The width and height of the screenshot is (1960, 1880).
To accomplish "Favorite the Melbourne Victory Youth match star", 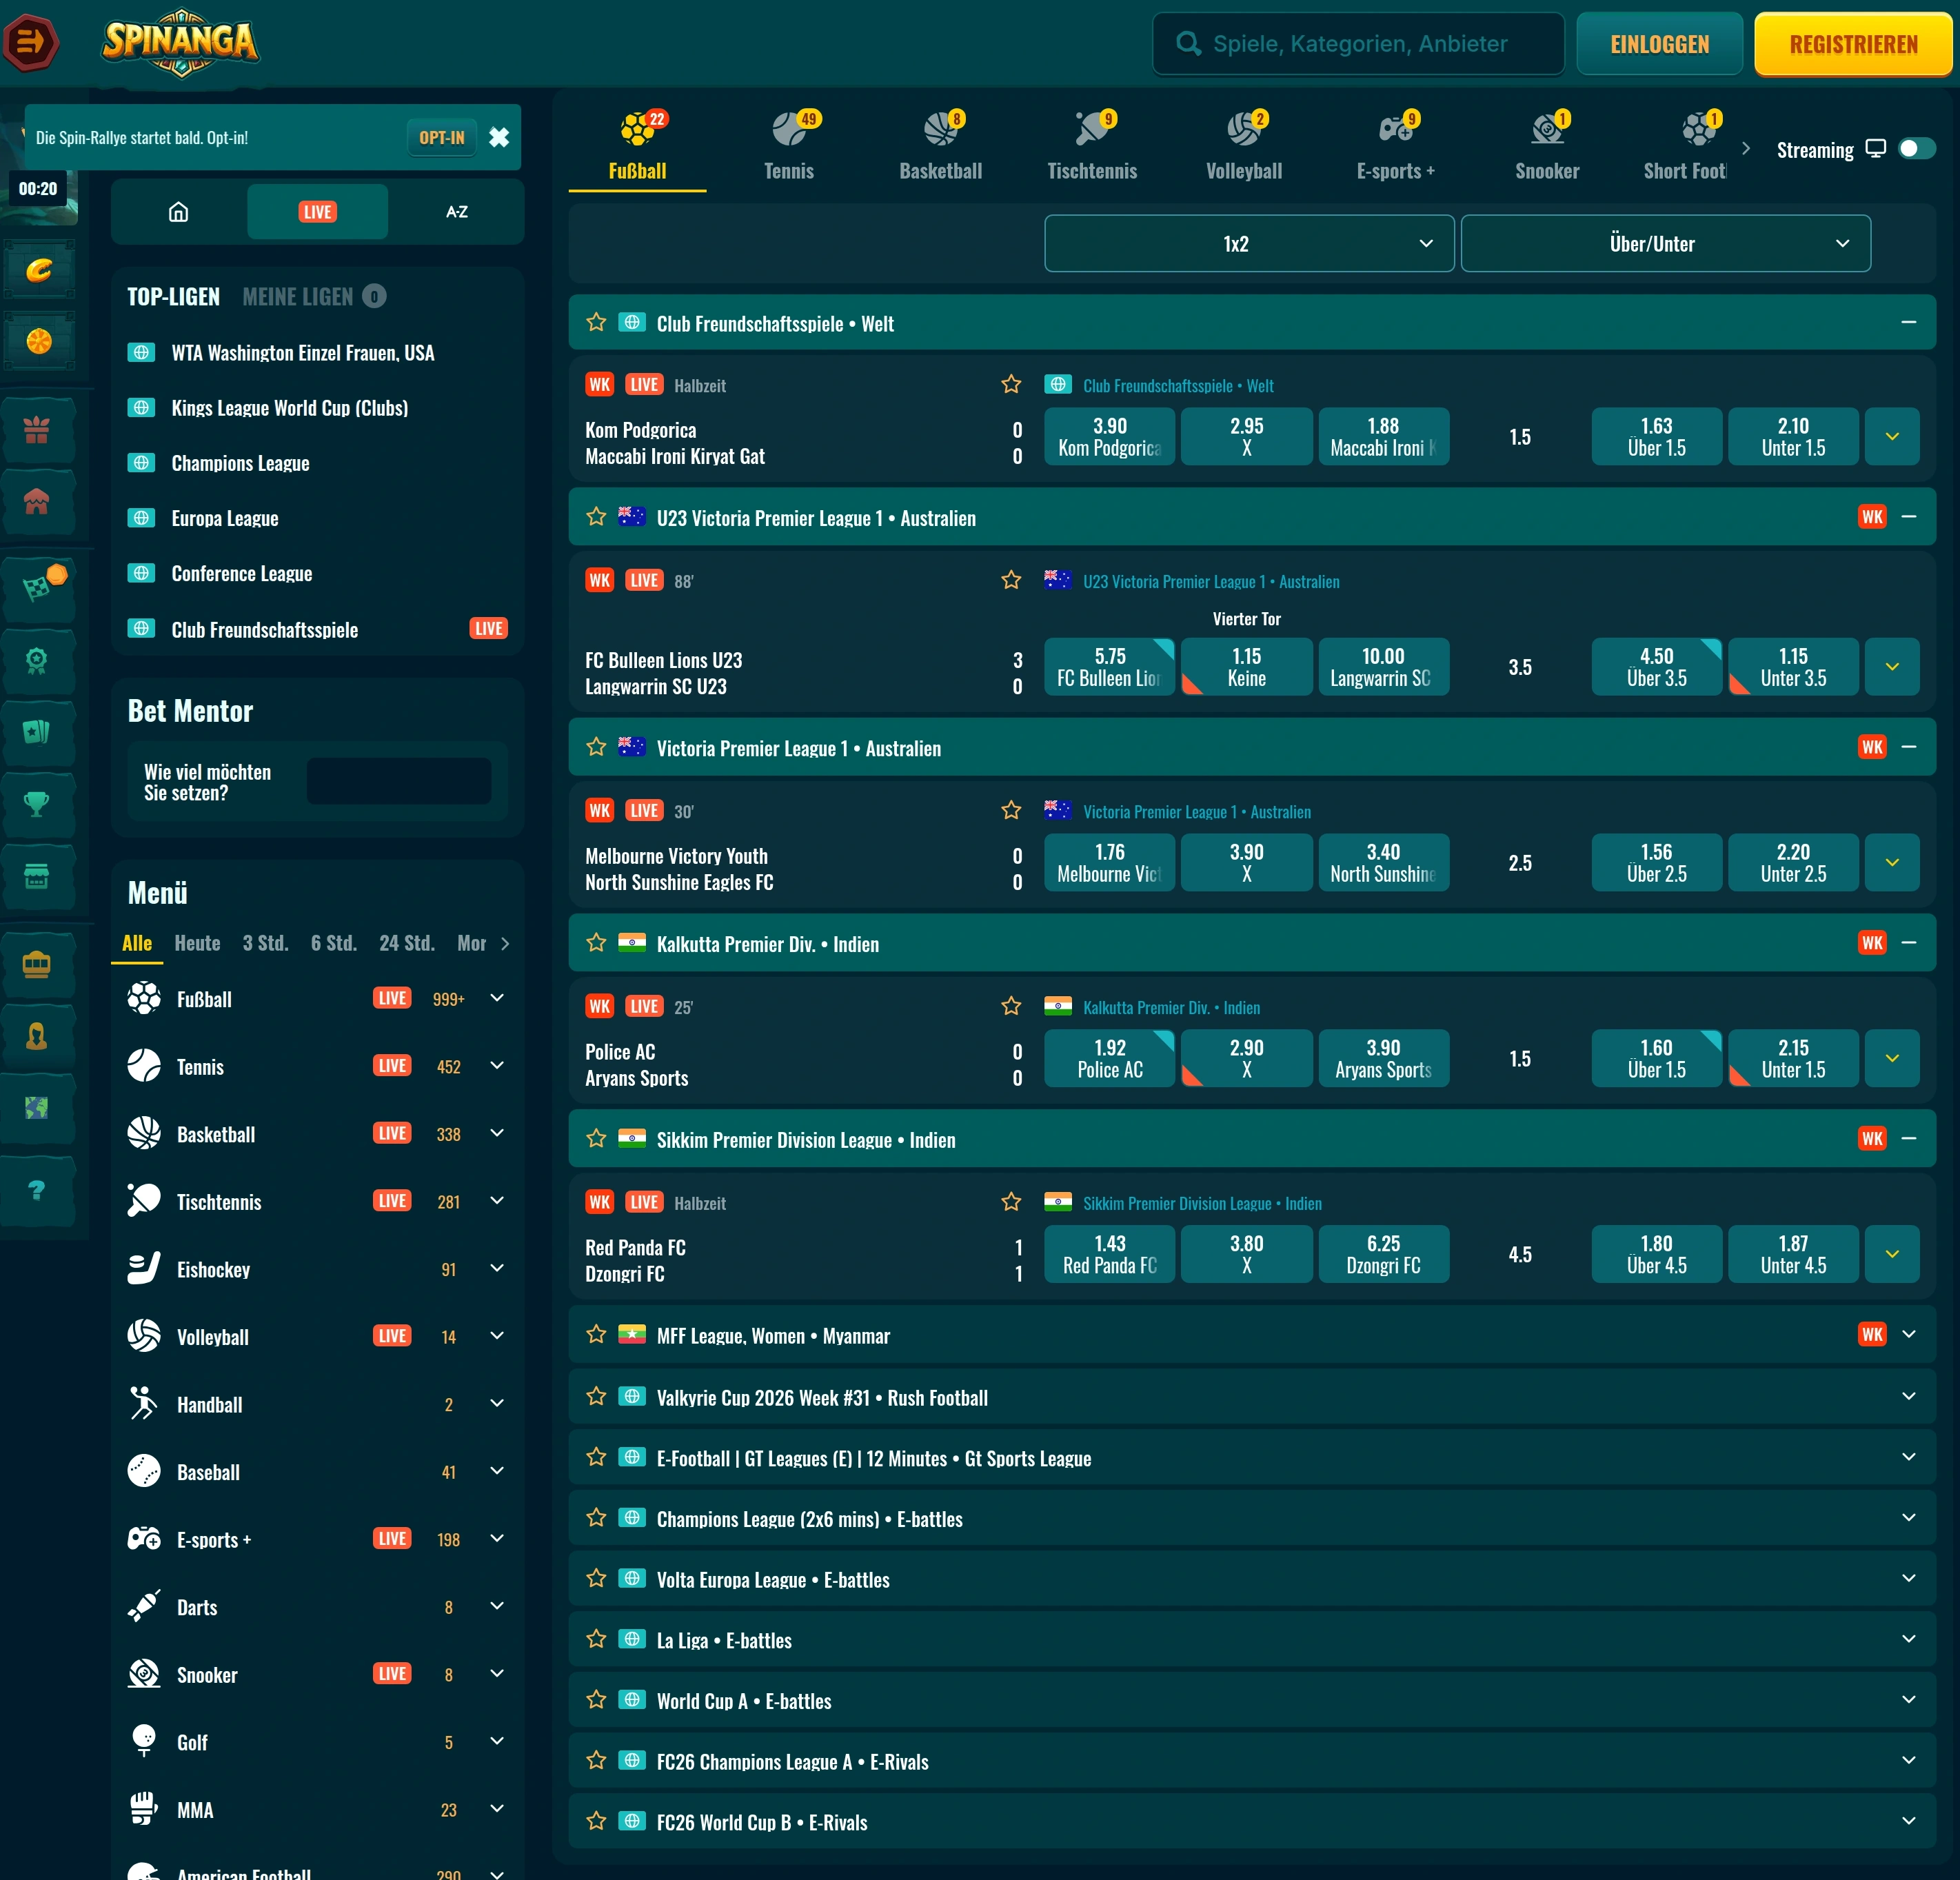I will pyautogui.click(x=1011, y=810).
